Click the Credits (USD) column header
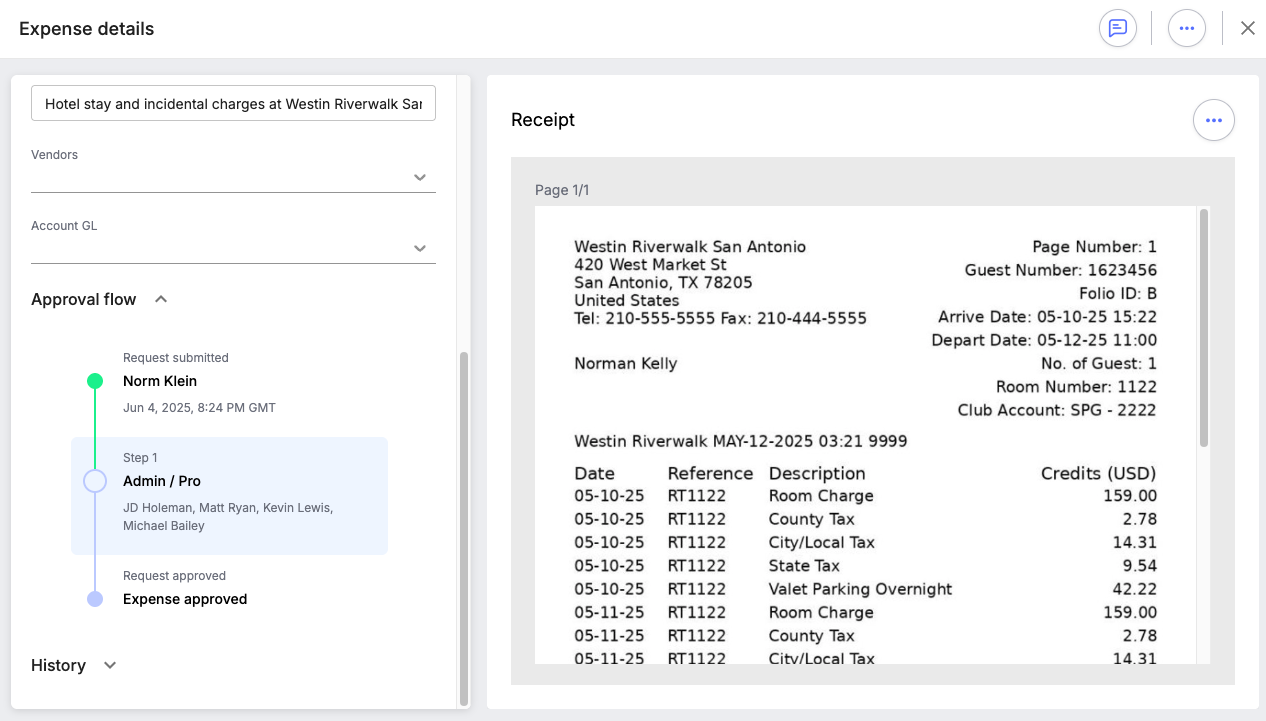The image size is (1266, 721). point(1099,474)
